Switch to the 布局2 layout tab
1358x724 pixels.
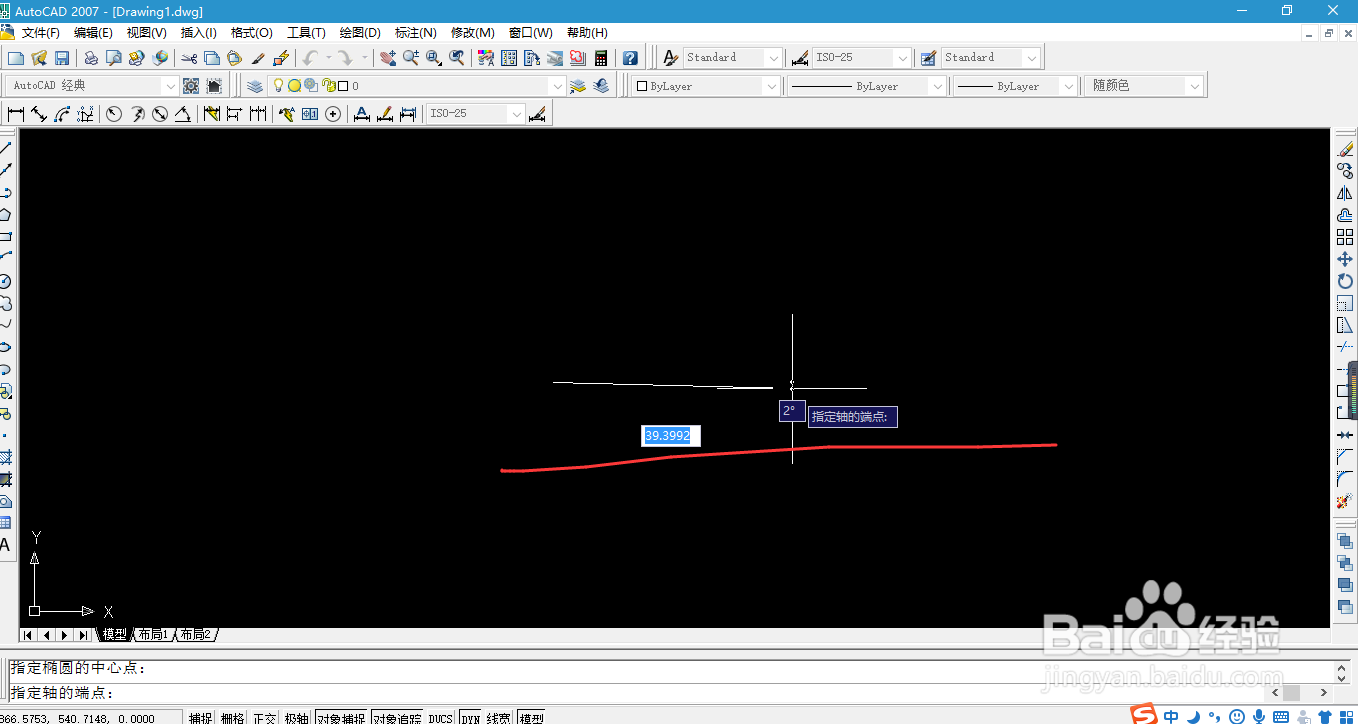pyautogui.click(x=197, y=635)
